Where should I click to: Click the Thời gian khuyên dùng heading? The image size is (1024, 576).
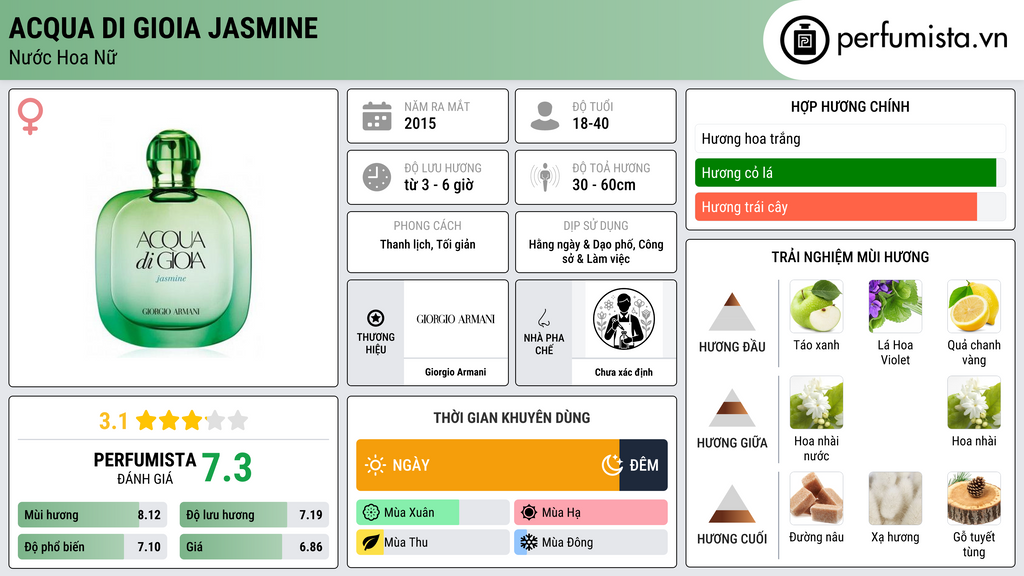(x=512, y=418)
